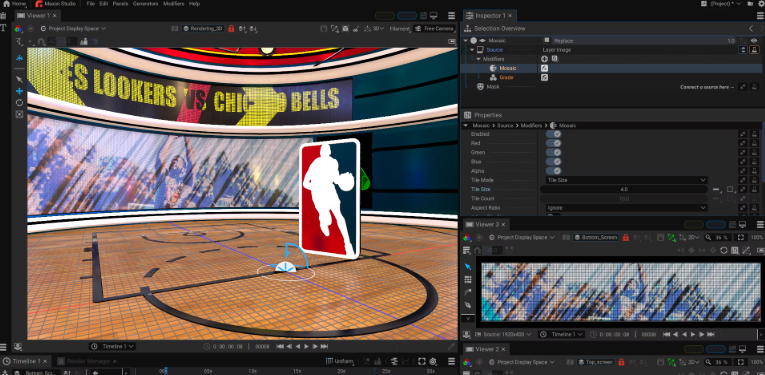Open the Panels menu
The width and height of the screenshot is (765, 375).
[120, 3]
